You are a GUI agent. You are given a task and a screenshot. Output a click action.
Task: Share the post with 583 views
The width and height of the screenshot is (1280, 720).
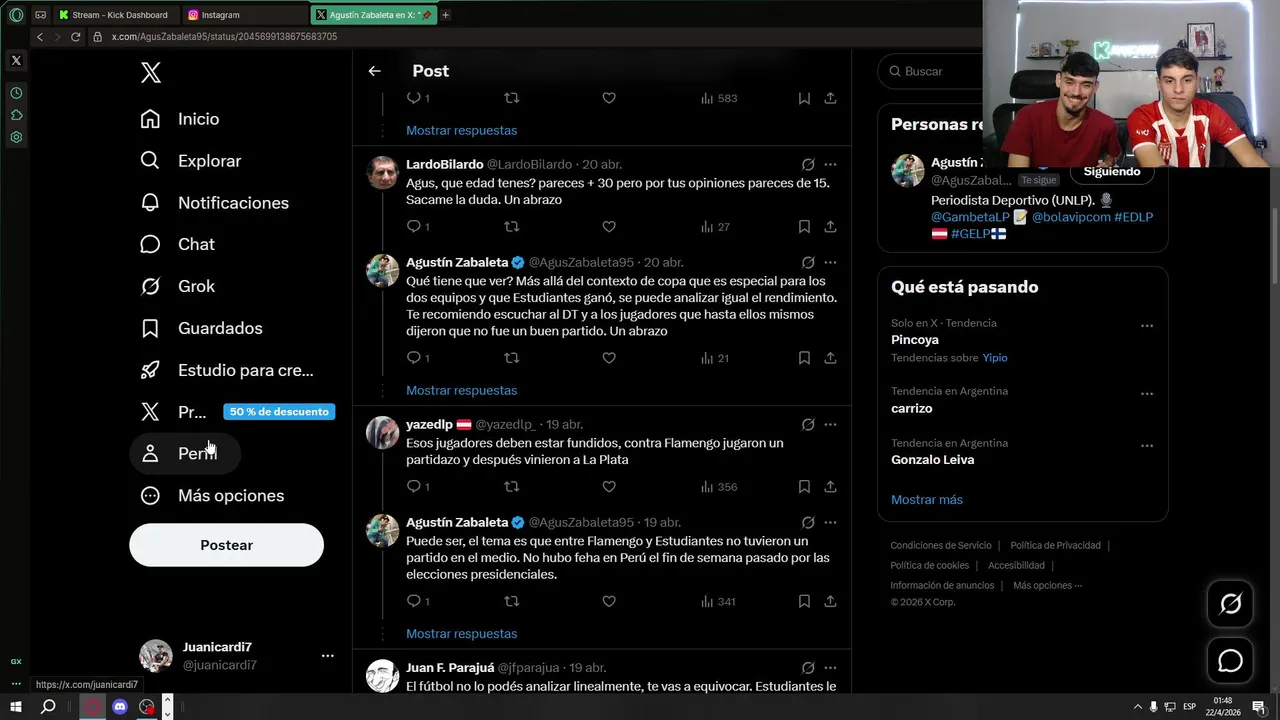pyautogui.click(x=830, y=98)
